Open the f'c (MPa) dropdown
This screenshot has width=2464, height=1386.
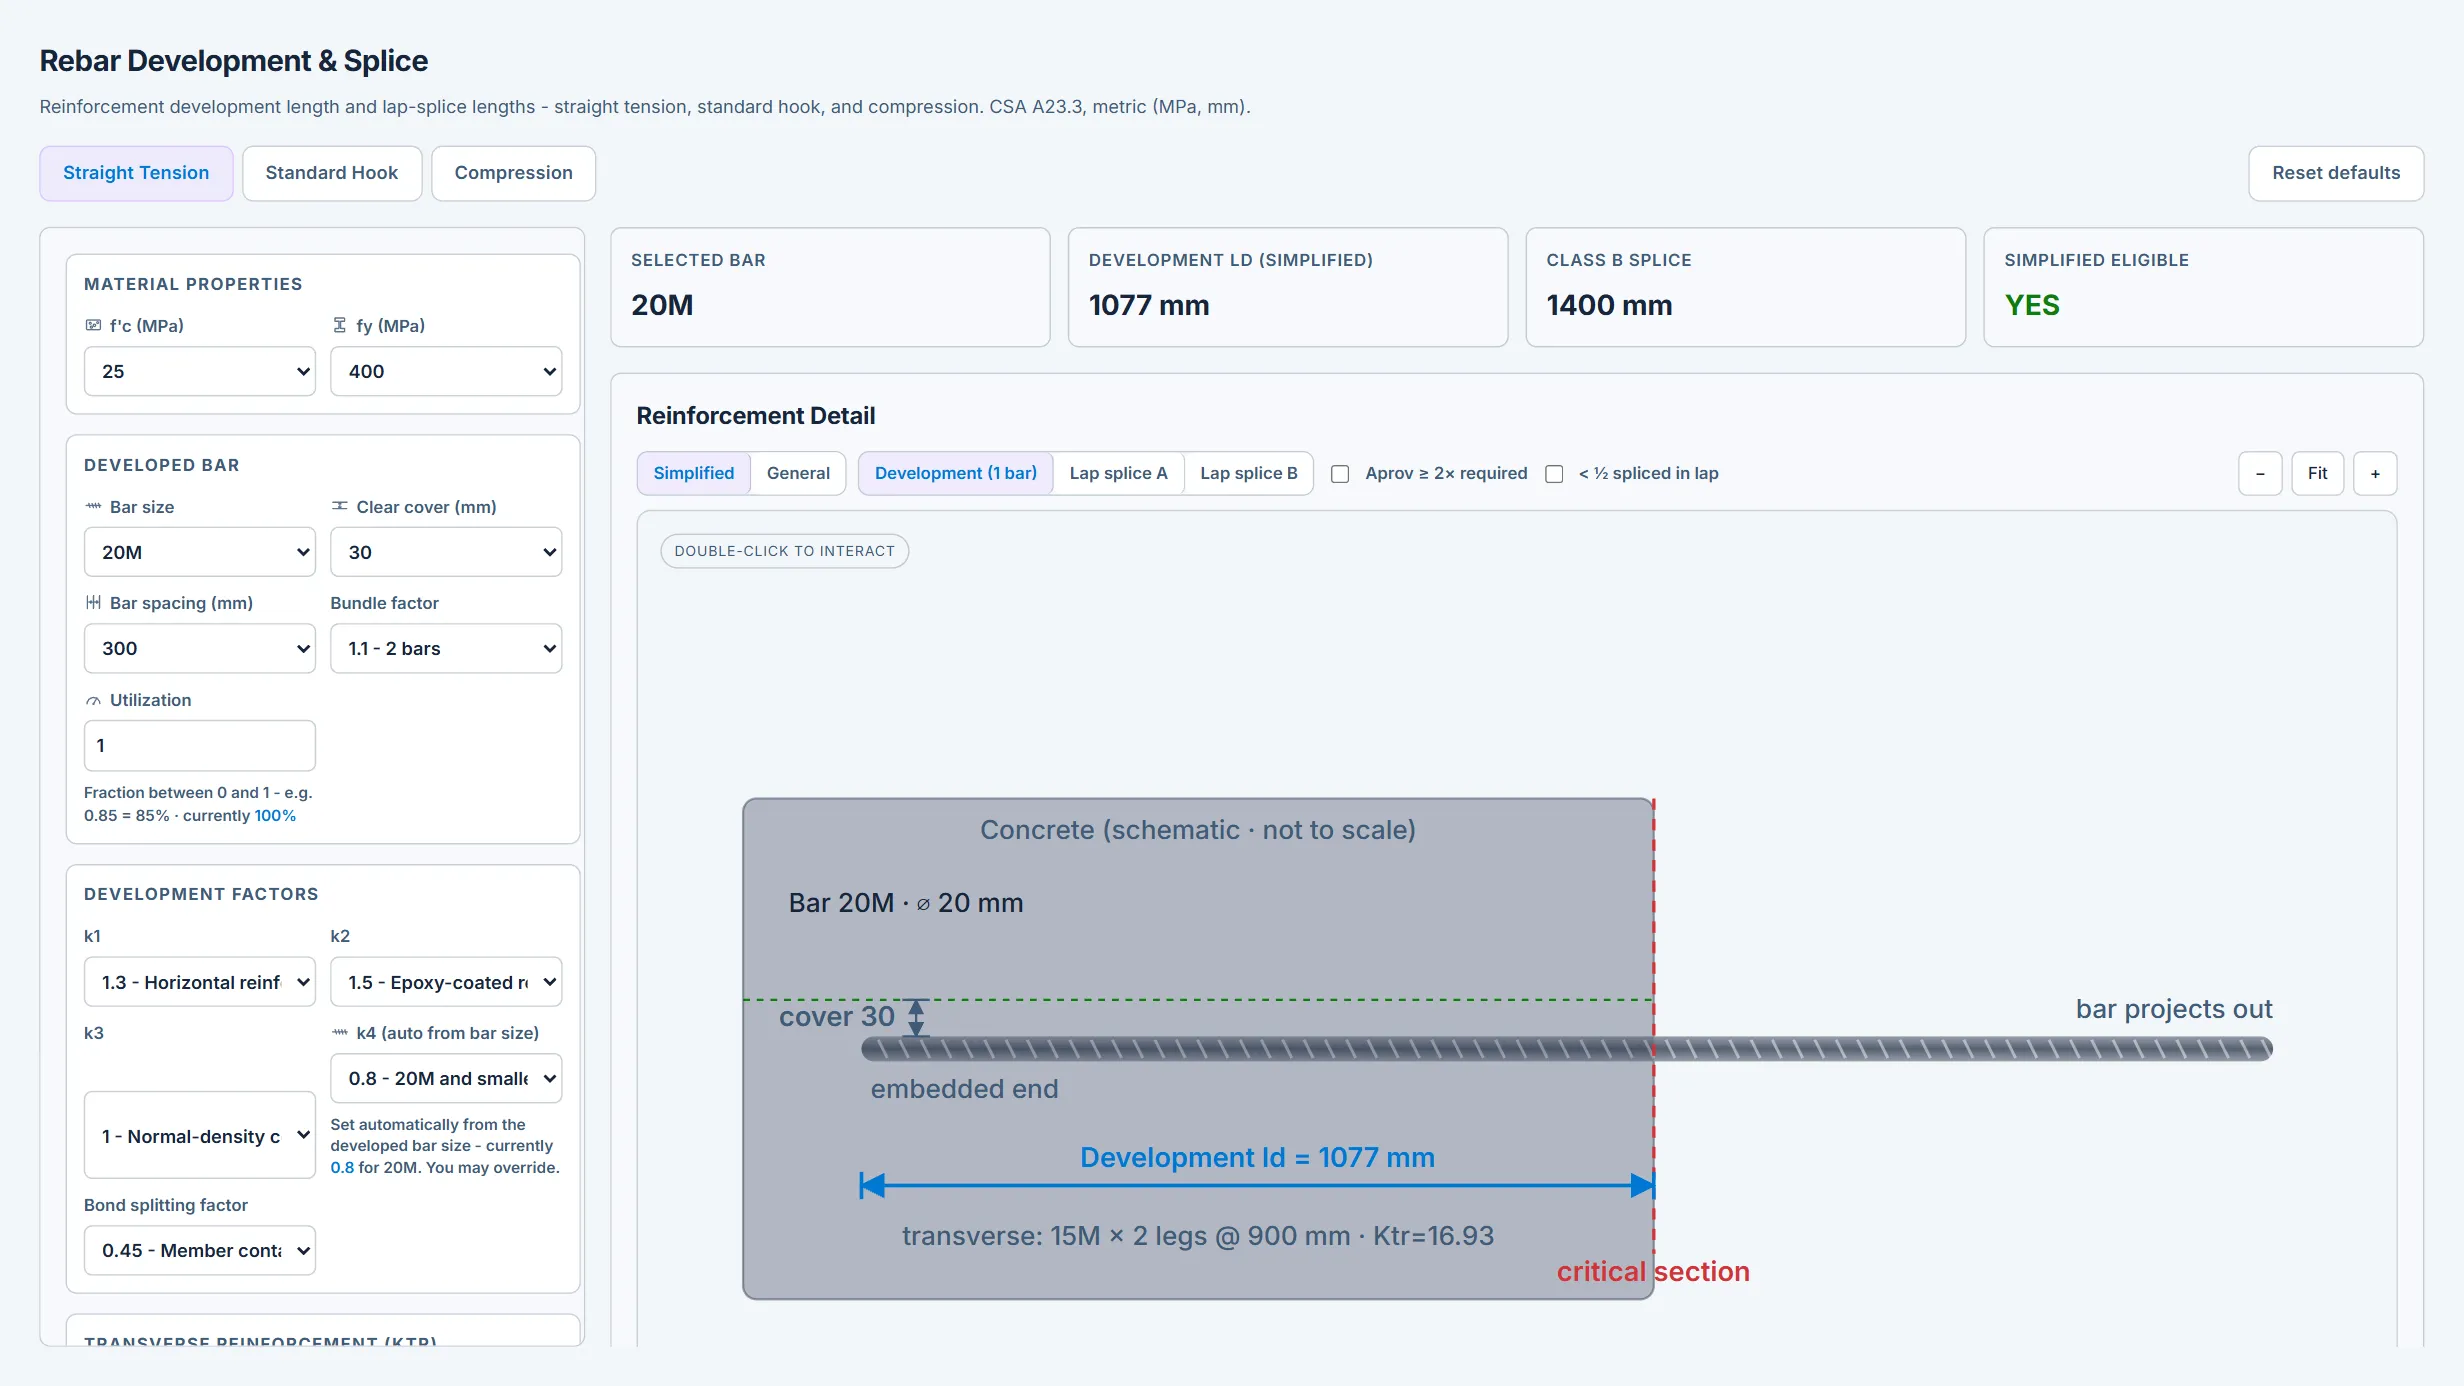point(200,371)
